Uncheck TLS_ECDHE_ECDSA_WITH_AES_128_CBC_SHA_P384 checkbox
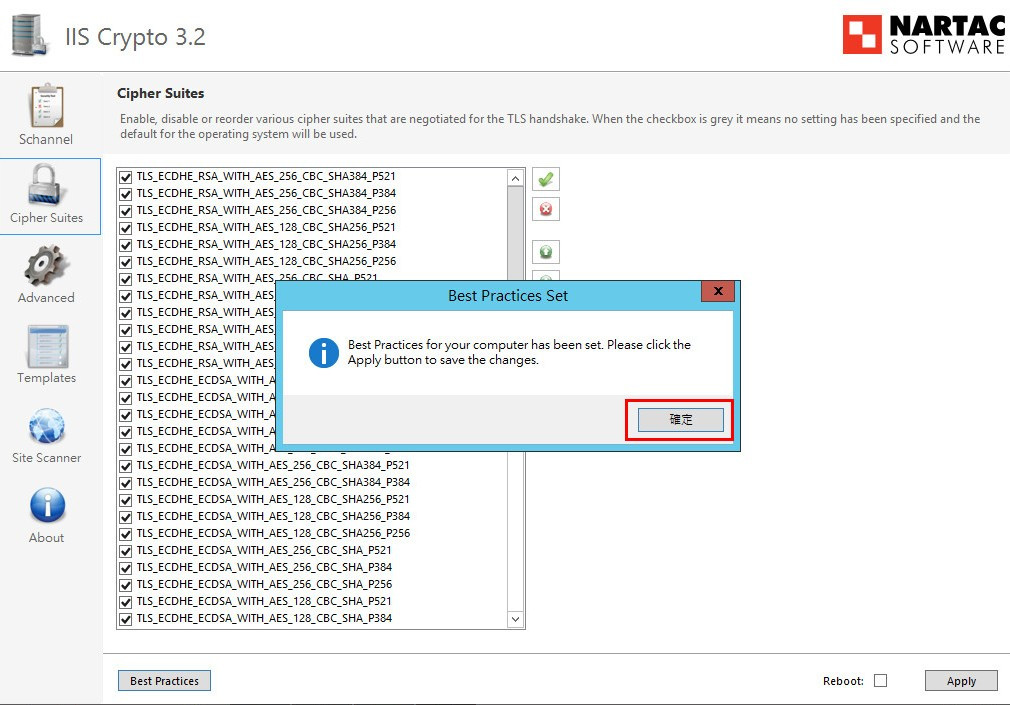This screenshot has width=1010, height=705. [126, 619]
